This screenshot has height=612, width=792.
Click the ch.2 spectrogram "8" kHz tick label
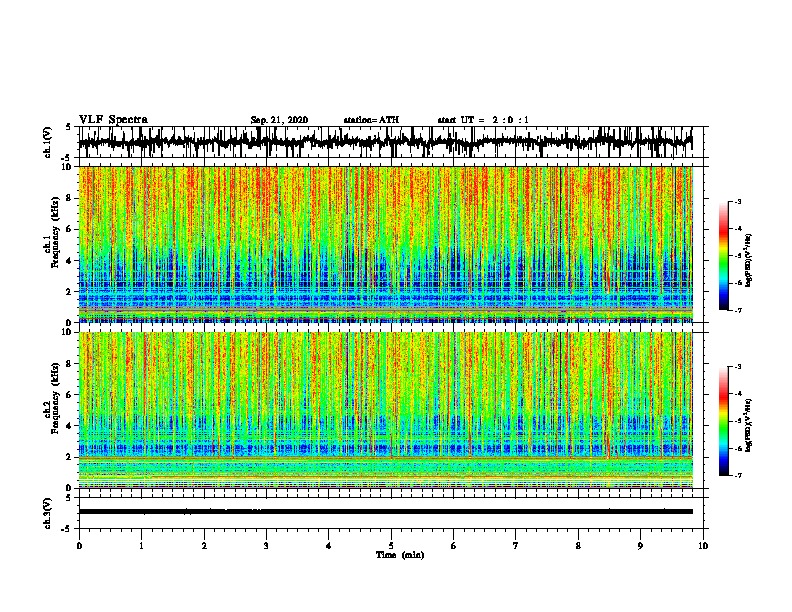pyautogui.click(x=70, y=364)
